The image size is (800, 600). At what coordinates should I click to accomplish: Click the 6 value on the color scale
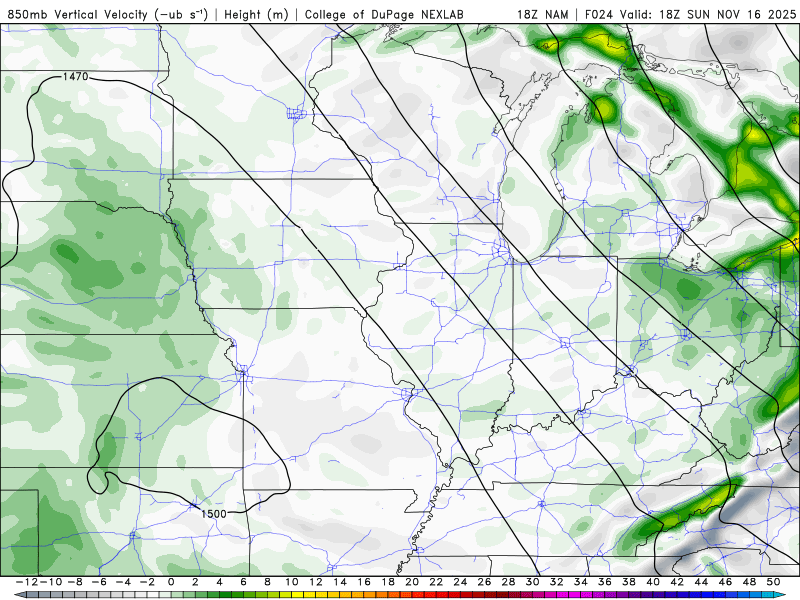[x=243, y=582]
